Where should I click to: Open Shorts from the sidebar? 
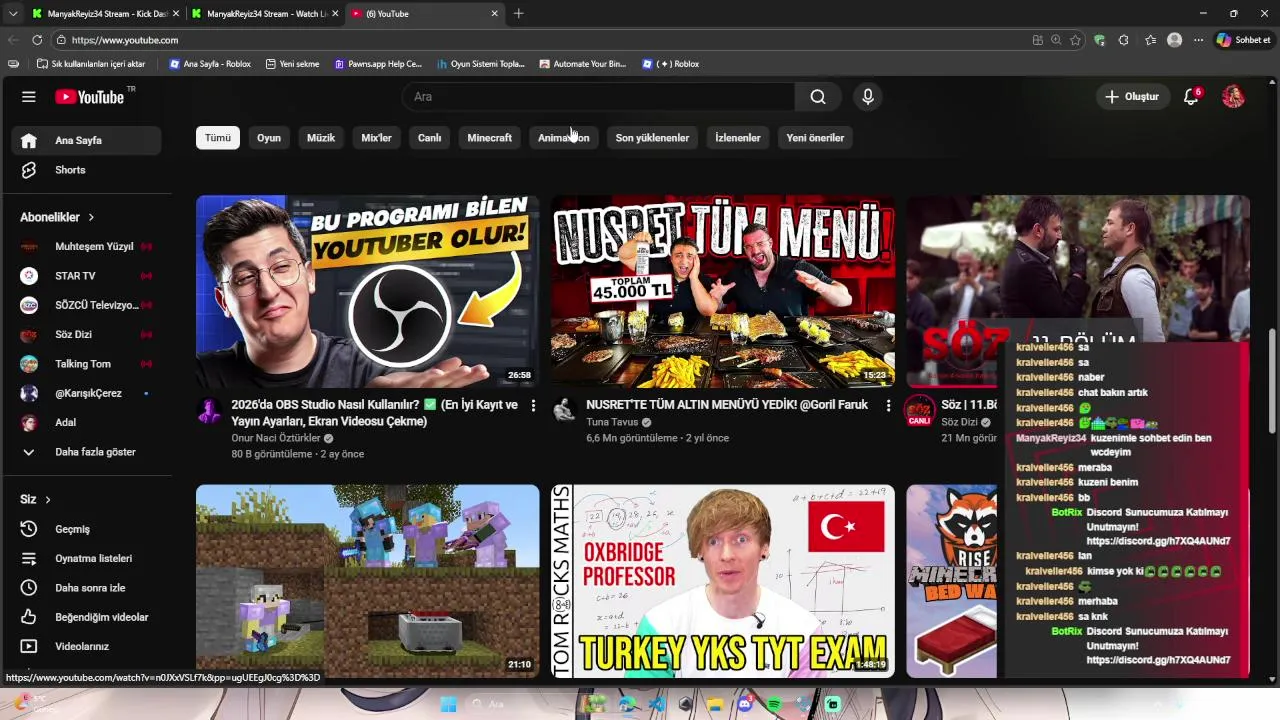(x=86, y=170)
